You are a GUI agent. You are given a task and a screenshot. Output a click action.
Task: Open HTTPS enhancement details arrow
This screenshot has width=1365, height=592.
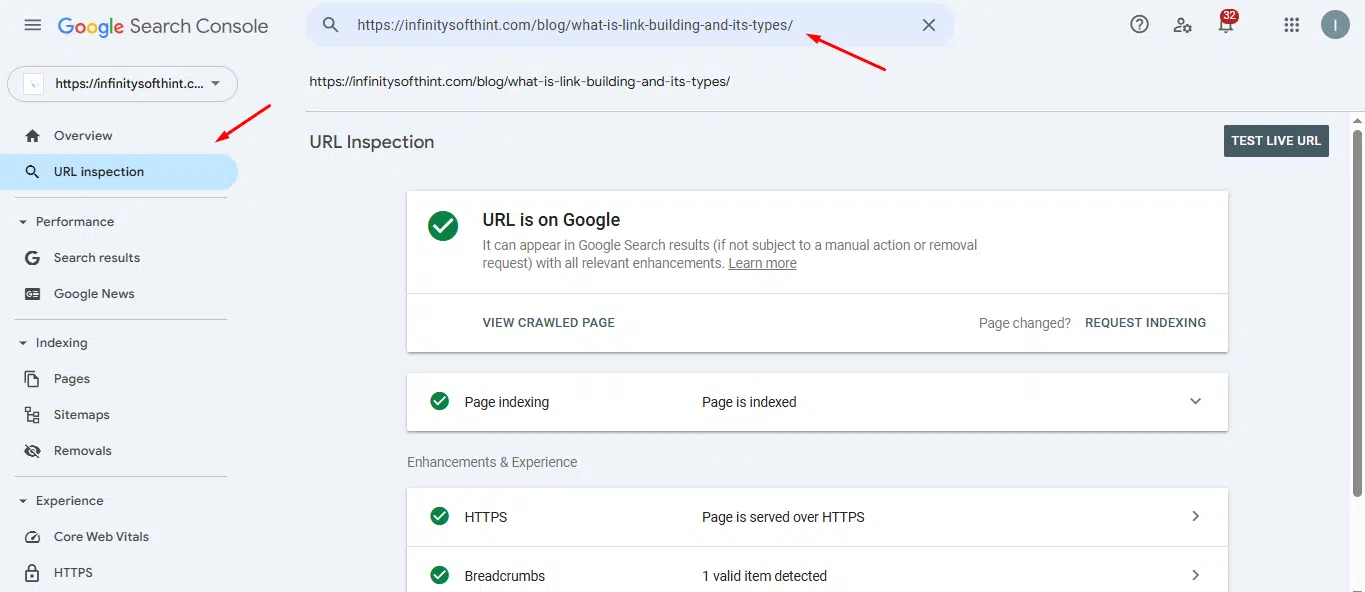click(1195, 516)
